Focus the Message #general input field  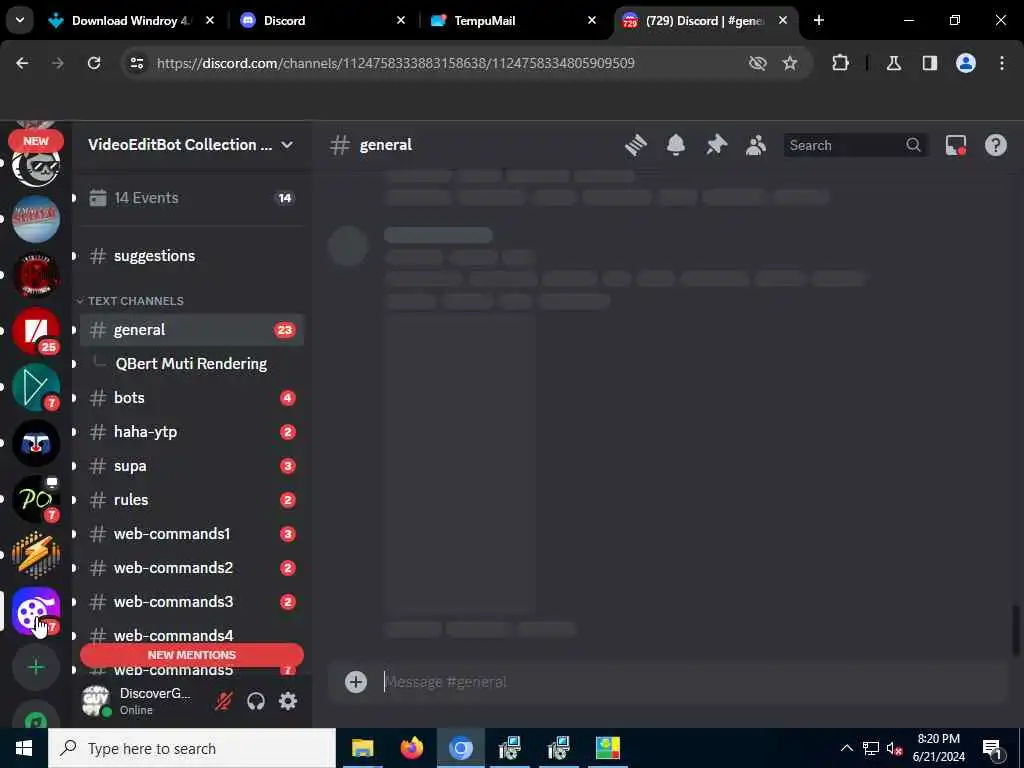click(x=691, y=682)
